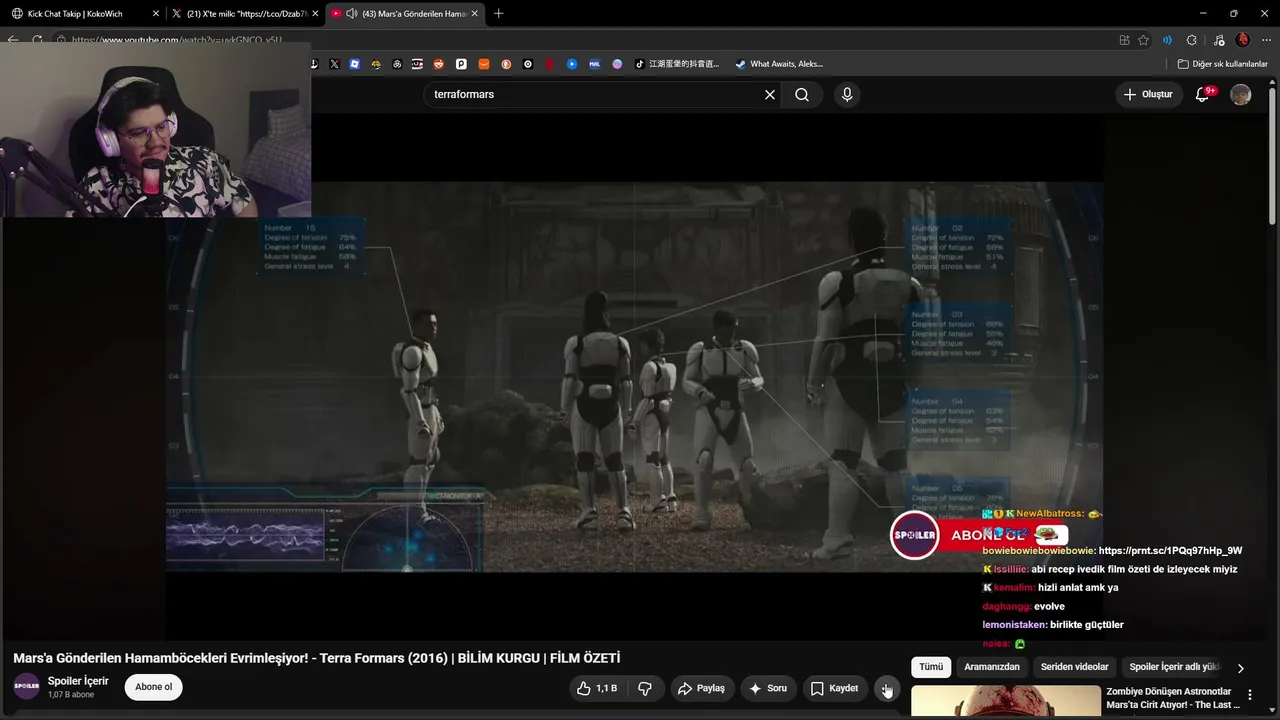Screen dimensions: 1280x720
Task: Open the blue read aloud wave icon
Action: [x=1167, y=40]
